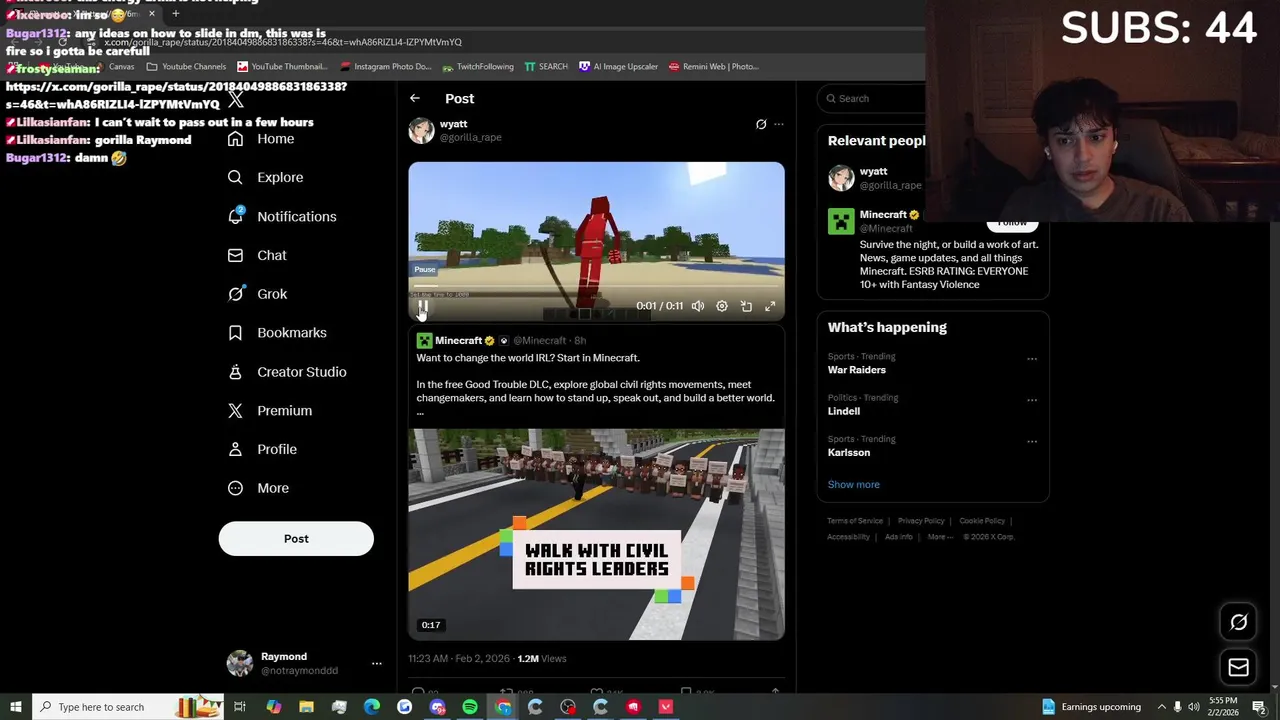
Task: Open the Youtube Channels bookmark folder
Action: pyautogui.click(x=186, y=67)
